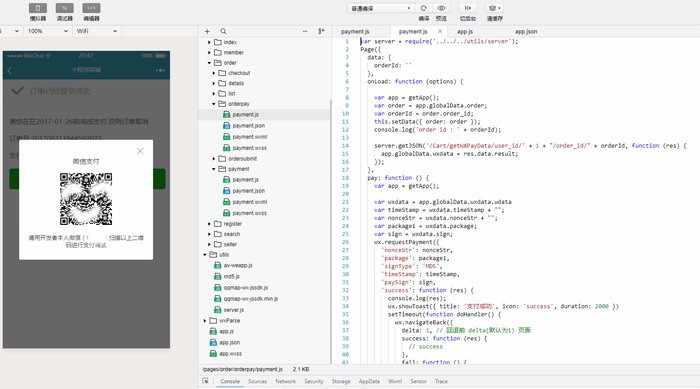Image resolution: width=700 pixels, height=389 pixels.
Task: Switch to first payment.js editor tab
Action: [x=355, y=32]
